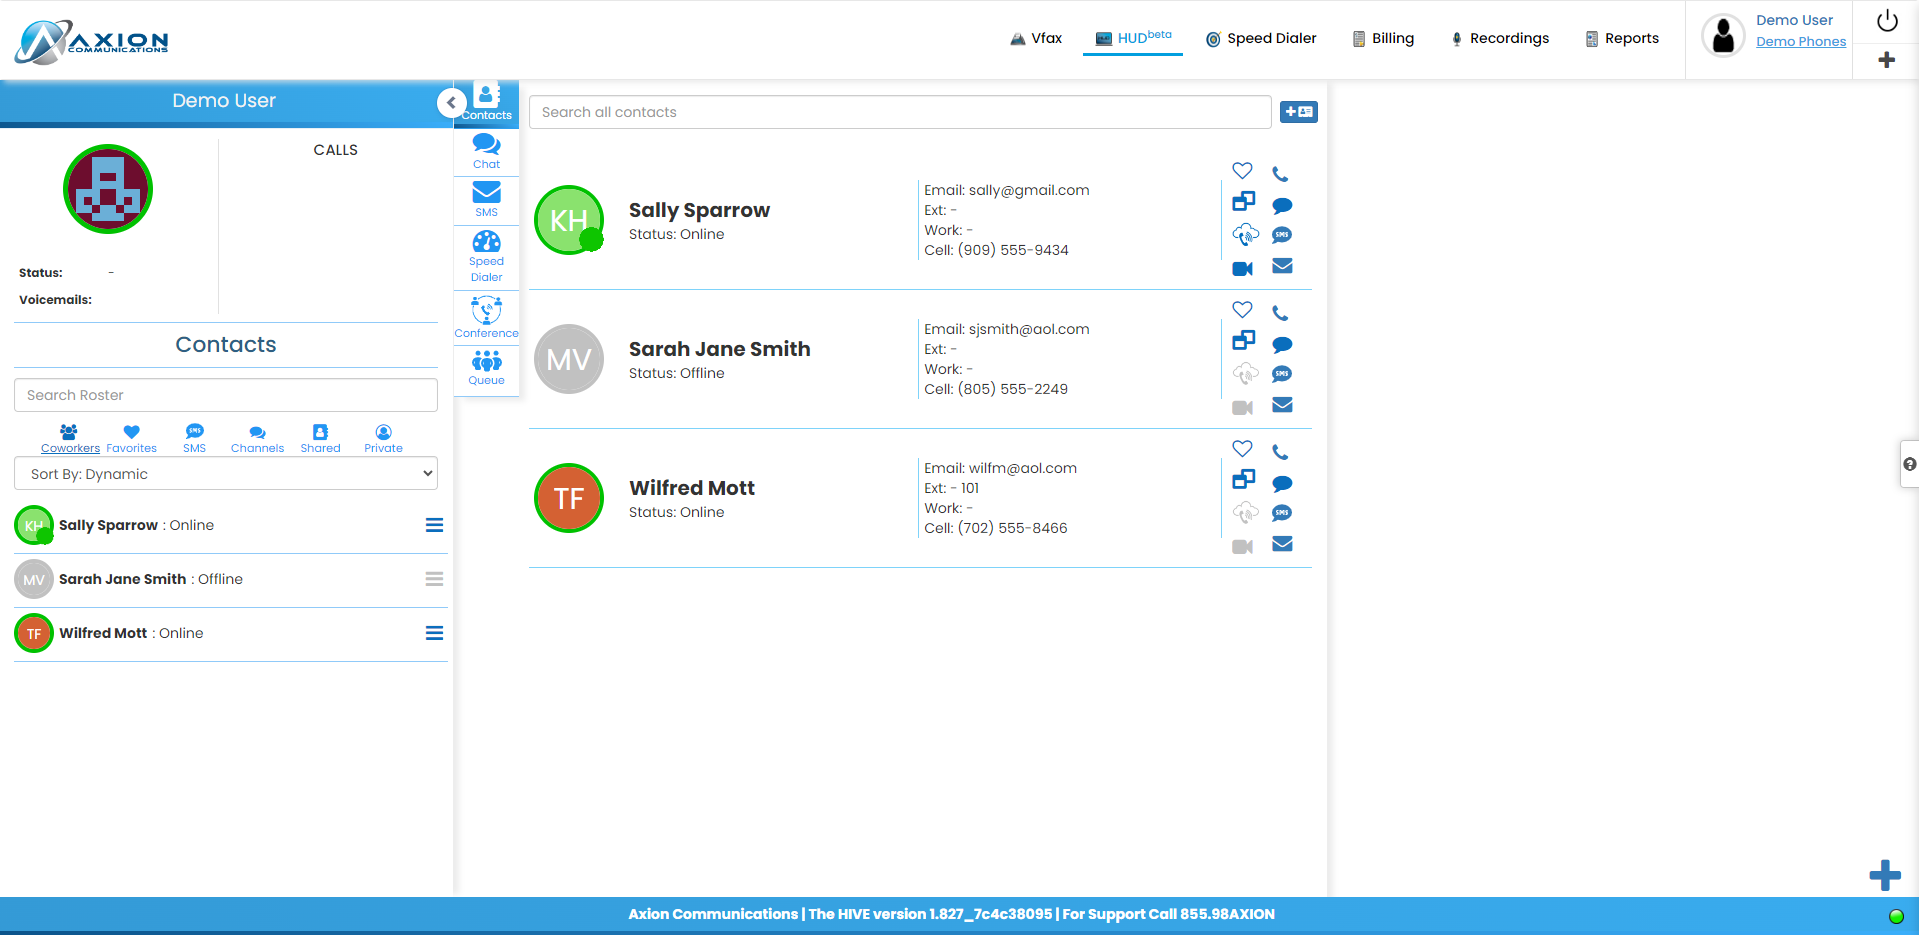Click the Demo User profile avatar in CALLS panel

[108, 189]
